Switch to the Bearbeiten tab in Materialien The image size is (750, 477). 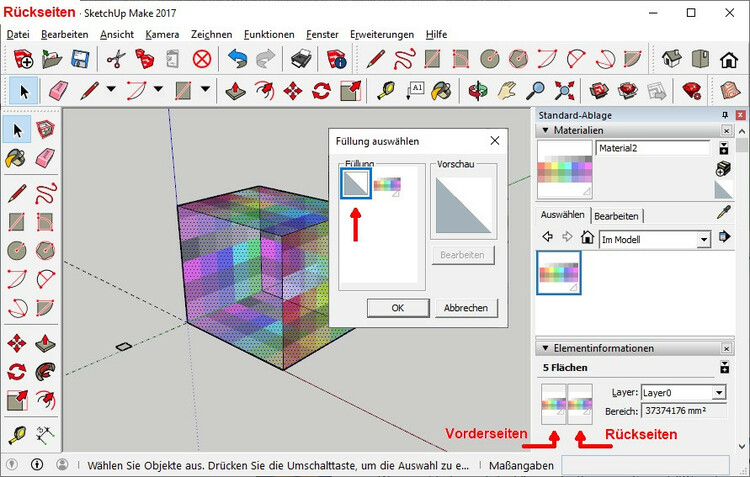pos(616,215)
